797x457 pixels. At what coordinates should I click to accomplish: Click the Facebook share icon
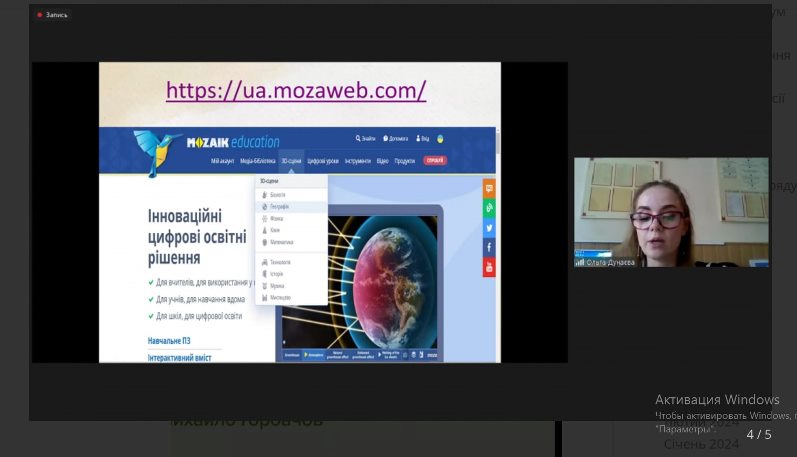pos(489,248)
